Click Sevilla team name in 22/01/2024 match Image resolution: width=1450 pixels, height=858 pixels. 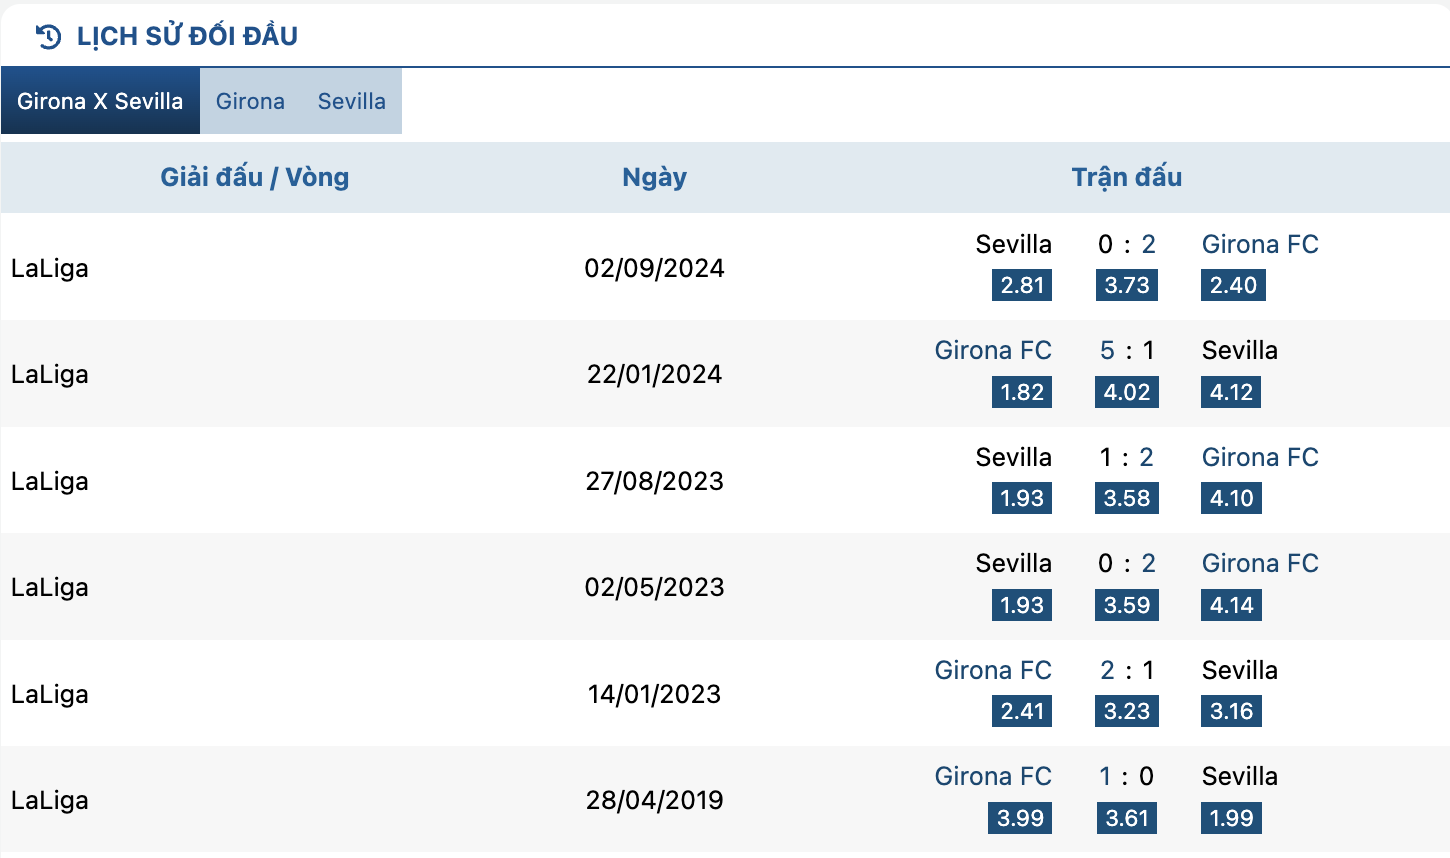coord(1240,350)
